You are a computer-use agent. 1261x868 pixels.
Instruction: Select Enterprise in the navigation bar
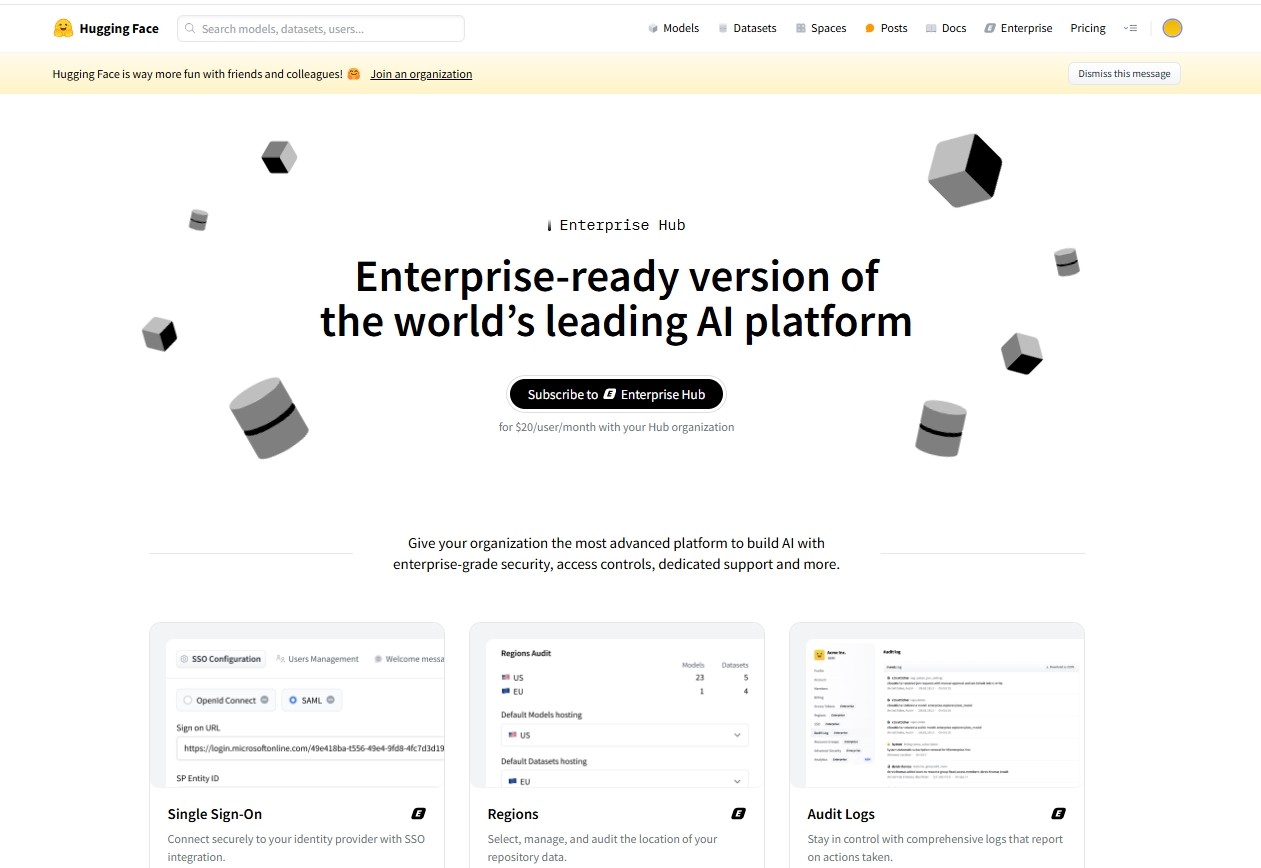[1019, 28]
